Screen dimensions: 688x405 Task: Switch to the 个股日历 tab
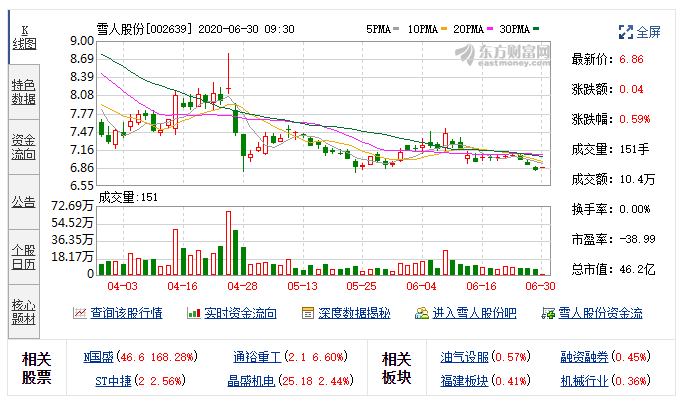pos(24,257)
